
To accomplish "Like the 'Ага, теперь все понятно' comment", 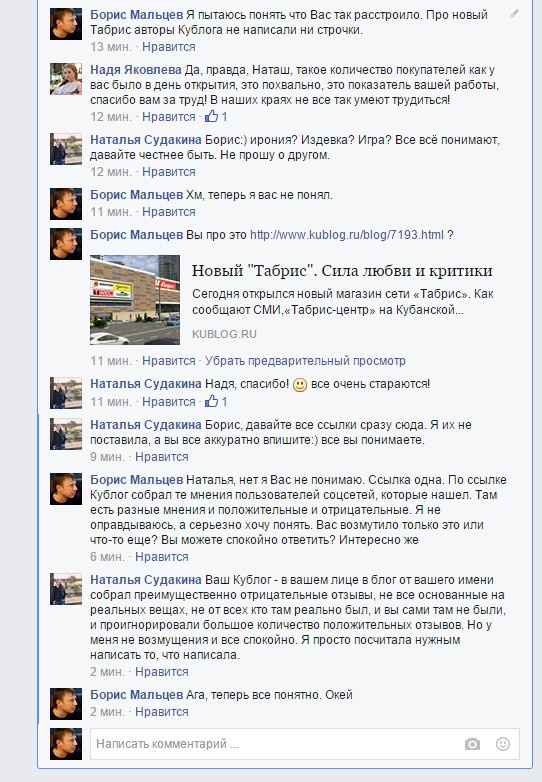I will (162, 712).
